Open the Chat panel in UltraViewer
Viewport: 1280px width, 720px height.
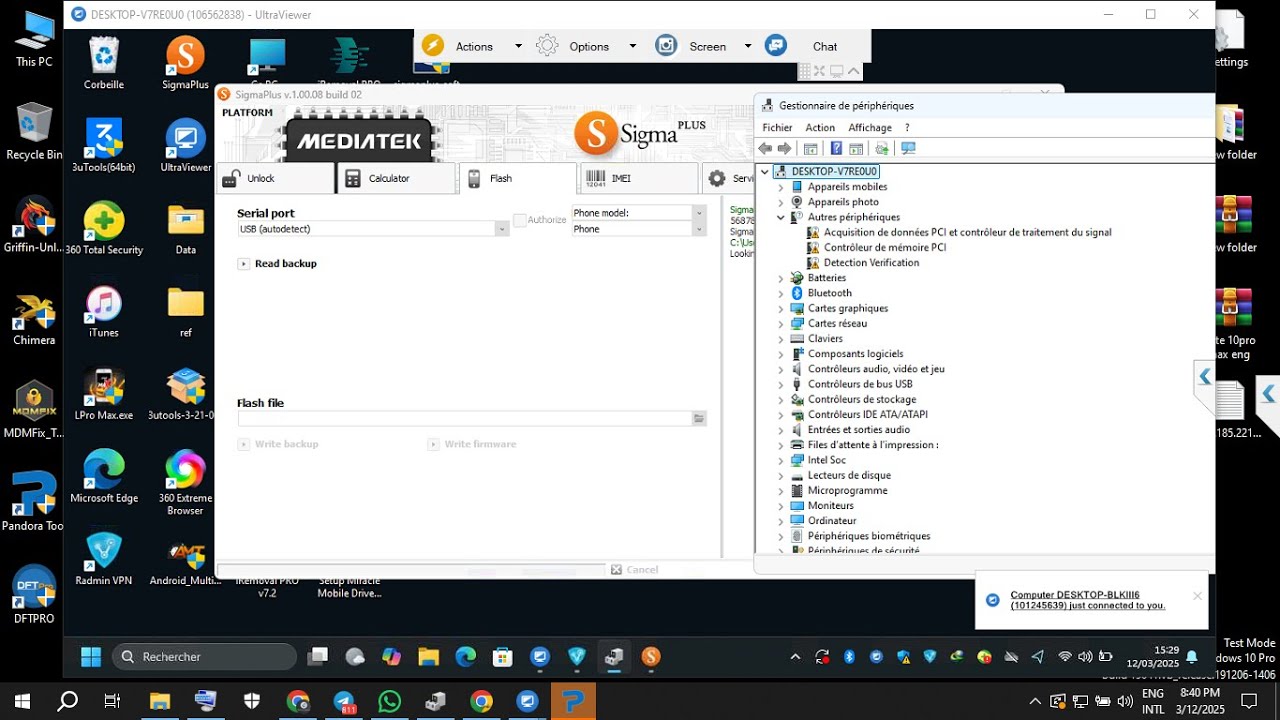[825, 46]
